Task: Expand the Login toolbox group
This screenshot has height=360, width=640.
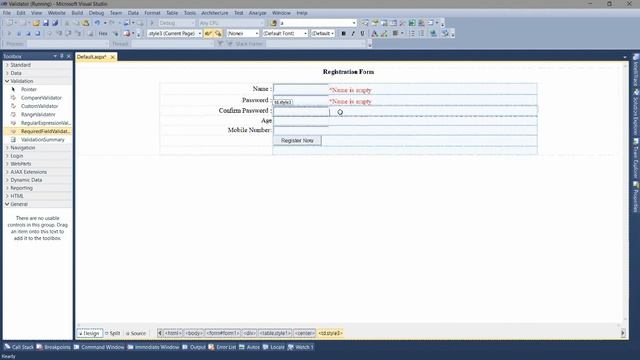Action: (7, 156)
